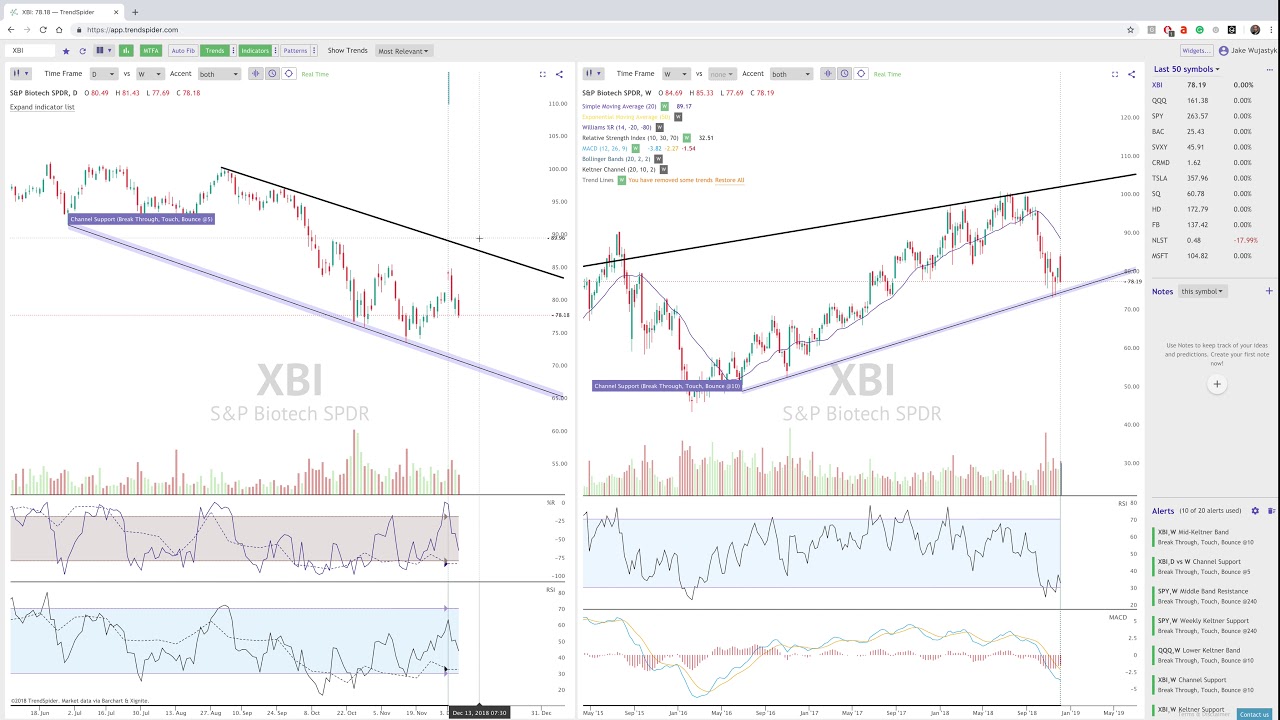The height and width of the screenshot is (720, 1280).
Task: Open the Last 50 symbols dropdown
Action: 1187,69
